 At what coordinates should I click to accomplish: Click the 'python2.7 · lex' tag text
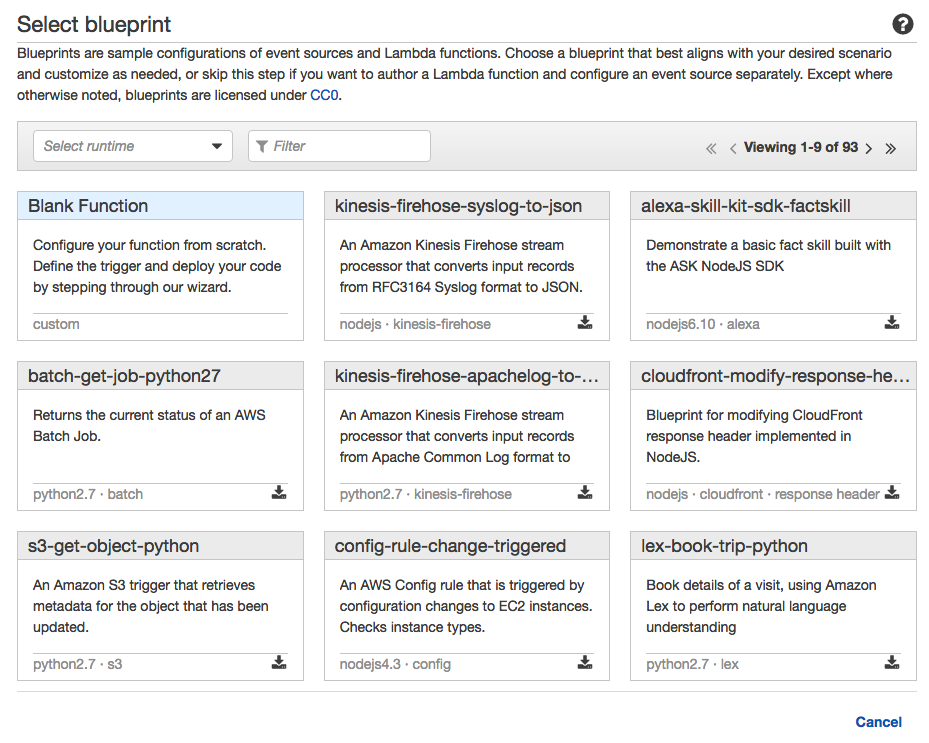[x=692, y=664]
